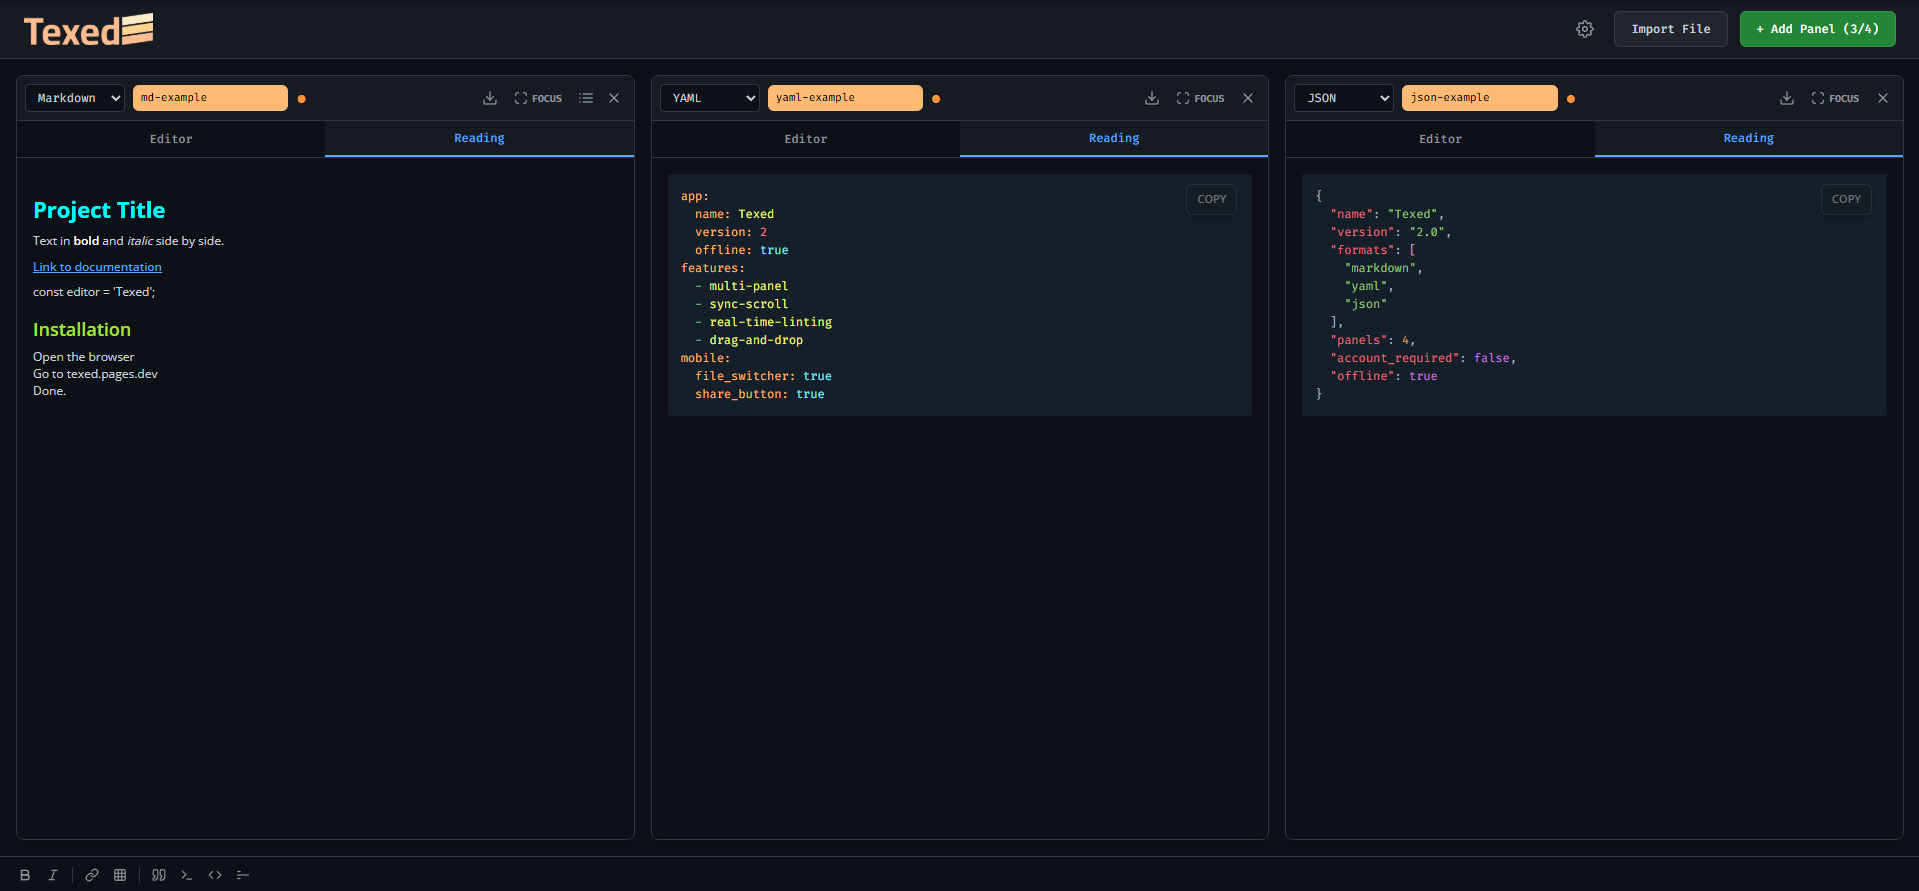Click the Bold formatting icon
This screenshot has height=891, width=1919.
click(25, 875)
